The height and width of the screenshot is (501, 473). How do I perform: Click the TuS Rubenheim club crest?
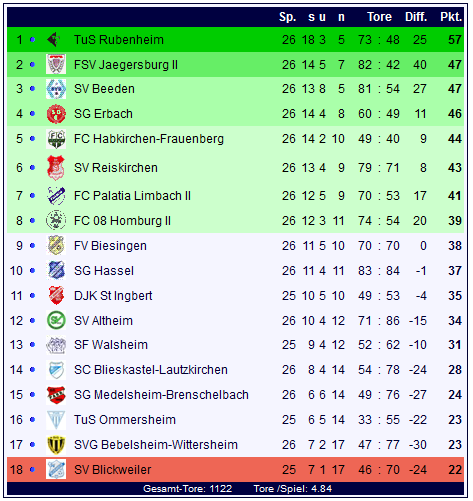[54, 40]
